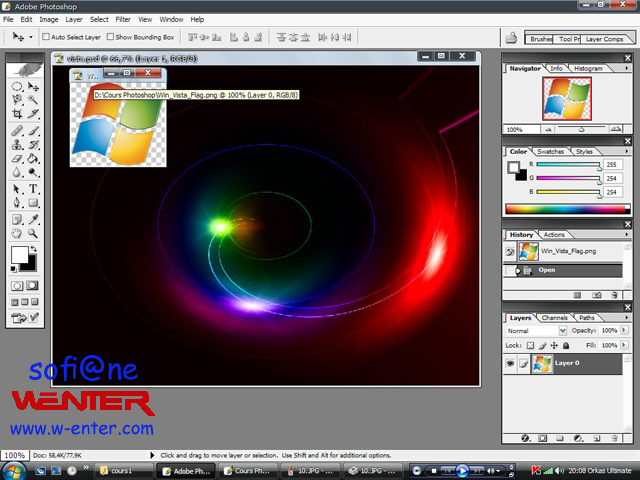
Task: Switch to the Channels tab
Action: pos(554,318)
